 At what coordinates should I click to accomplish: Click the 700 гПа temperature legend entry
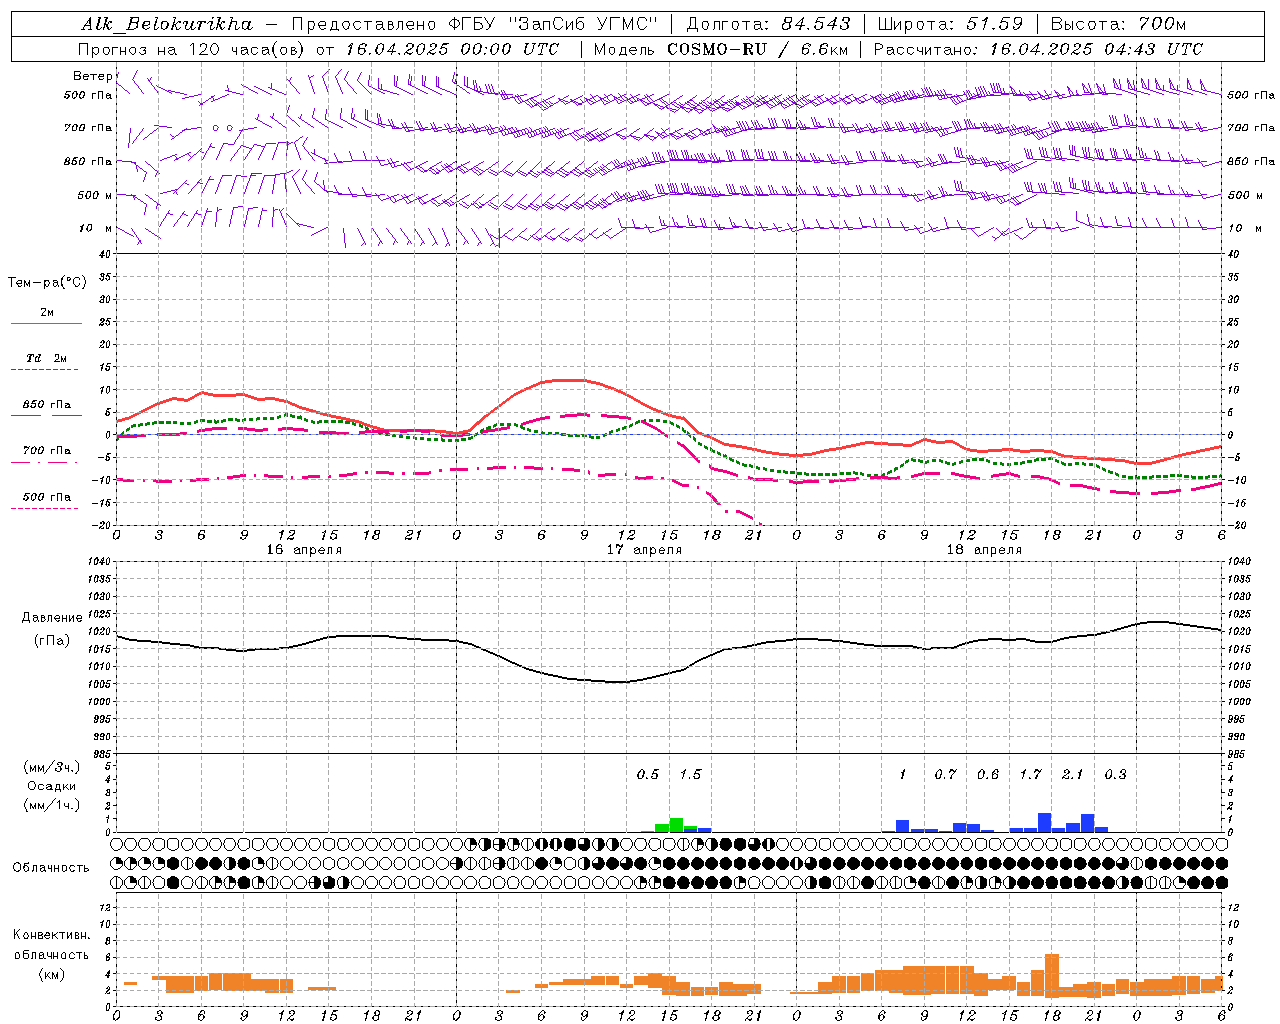(x=46, y=451)
